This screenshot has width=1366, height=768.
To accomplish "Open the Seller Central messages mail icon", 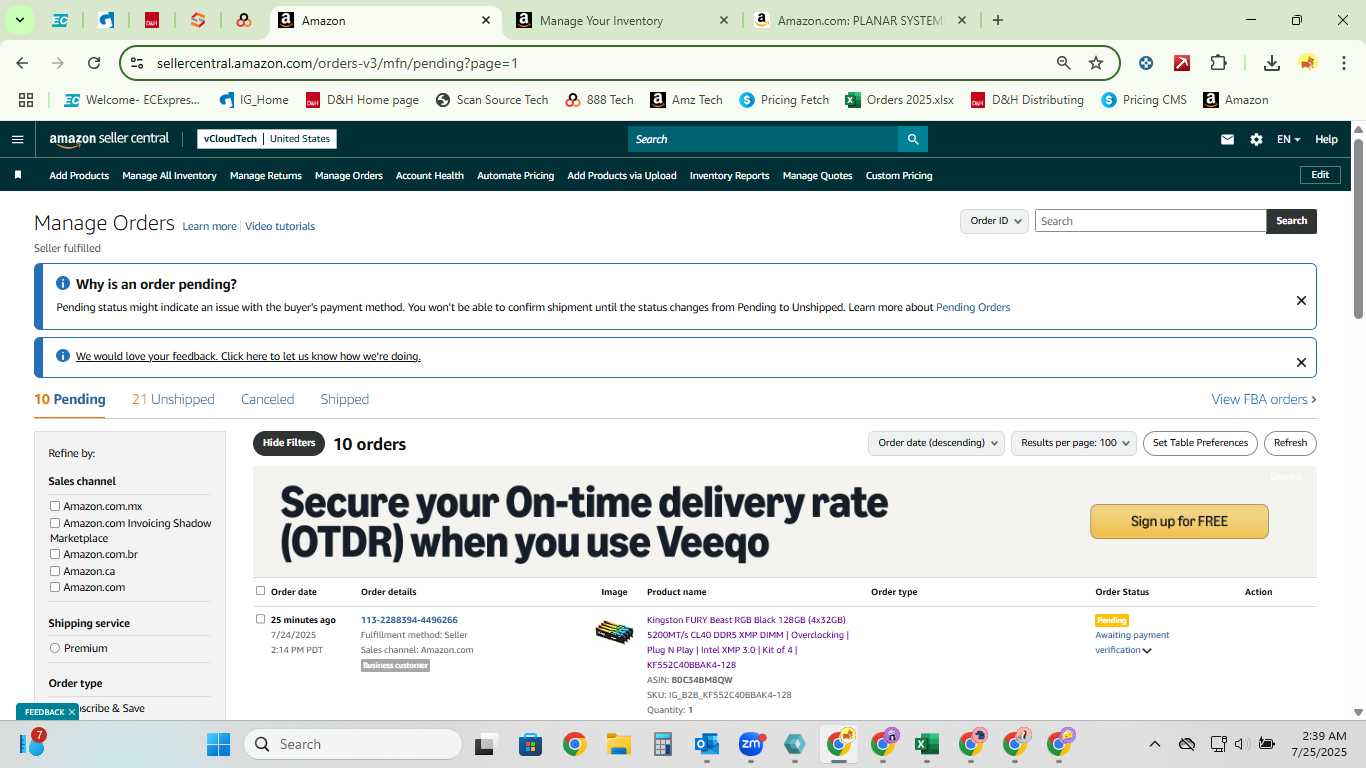I will pyautogui.click(x=1227, y=139).
